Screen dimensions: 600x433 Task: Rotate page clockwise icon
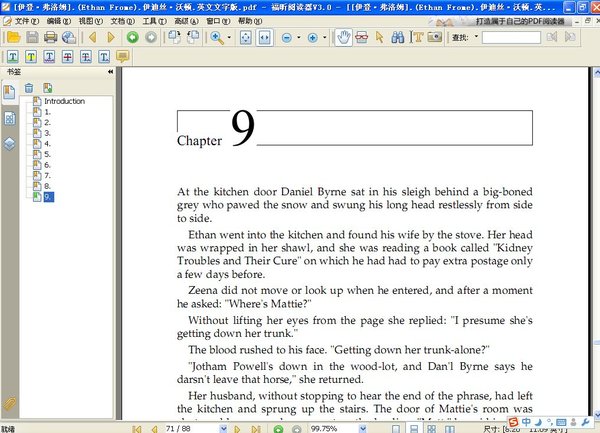tap(193, 37)
